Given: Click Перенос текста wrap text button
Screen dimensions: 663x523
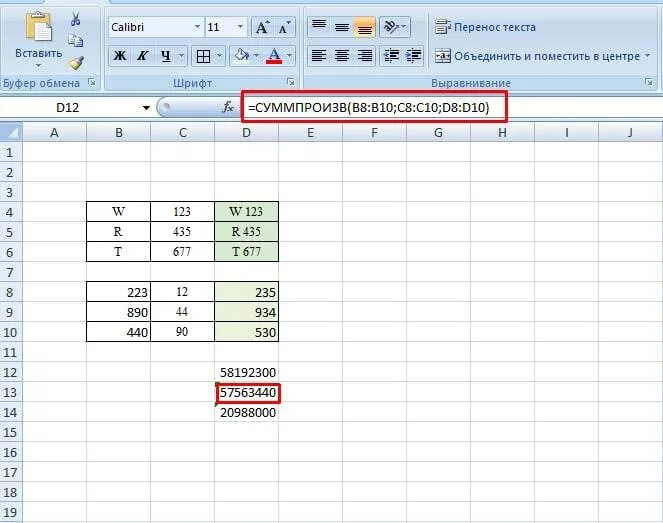Looking at the screenshot, I should (x=485, y=27).
